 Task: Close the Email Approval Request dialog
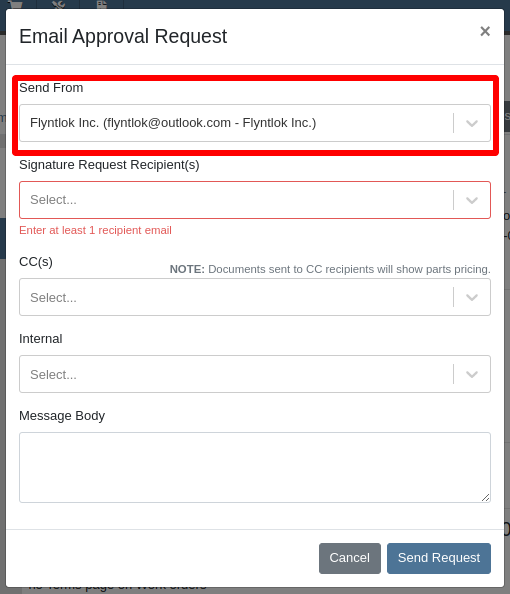485,31
